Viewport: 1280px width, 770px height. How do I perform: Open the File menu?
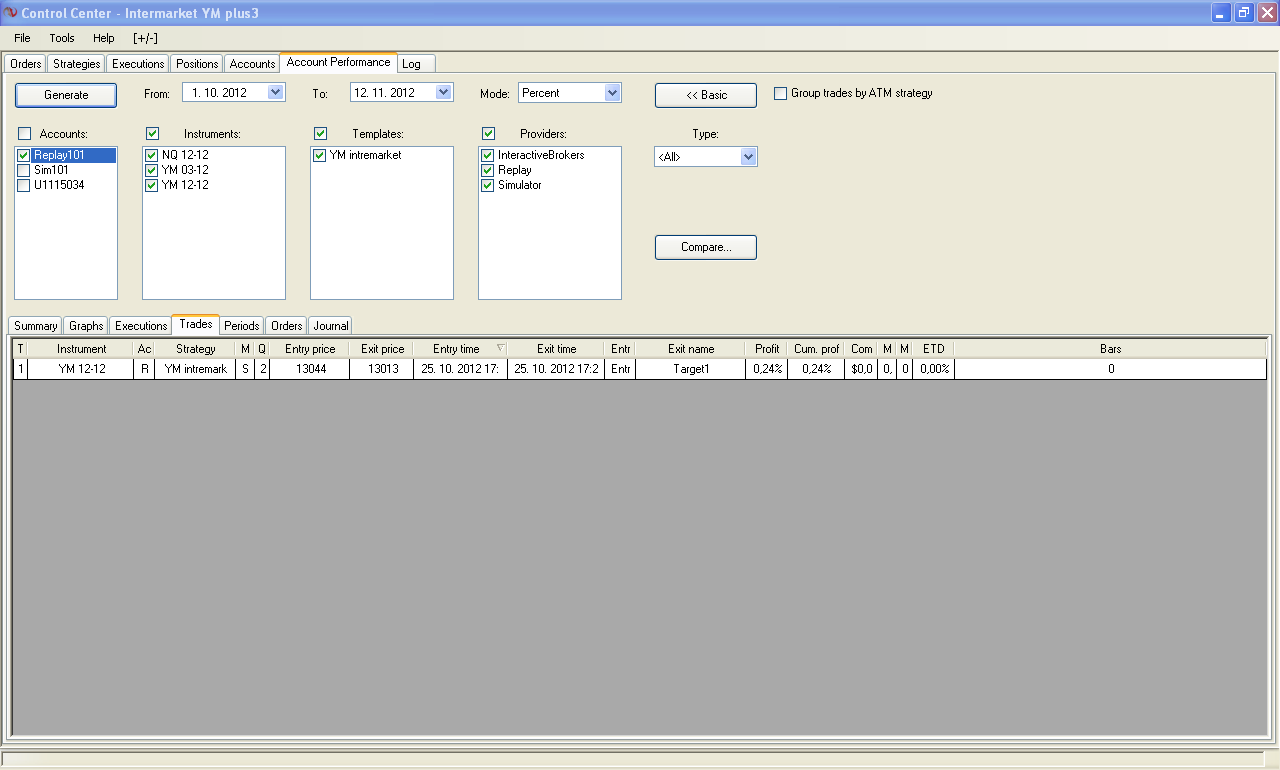pos(22,38)
